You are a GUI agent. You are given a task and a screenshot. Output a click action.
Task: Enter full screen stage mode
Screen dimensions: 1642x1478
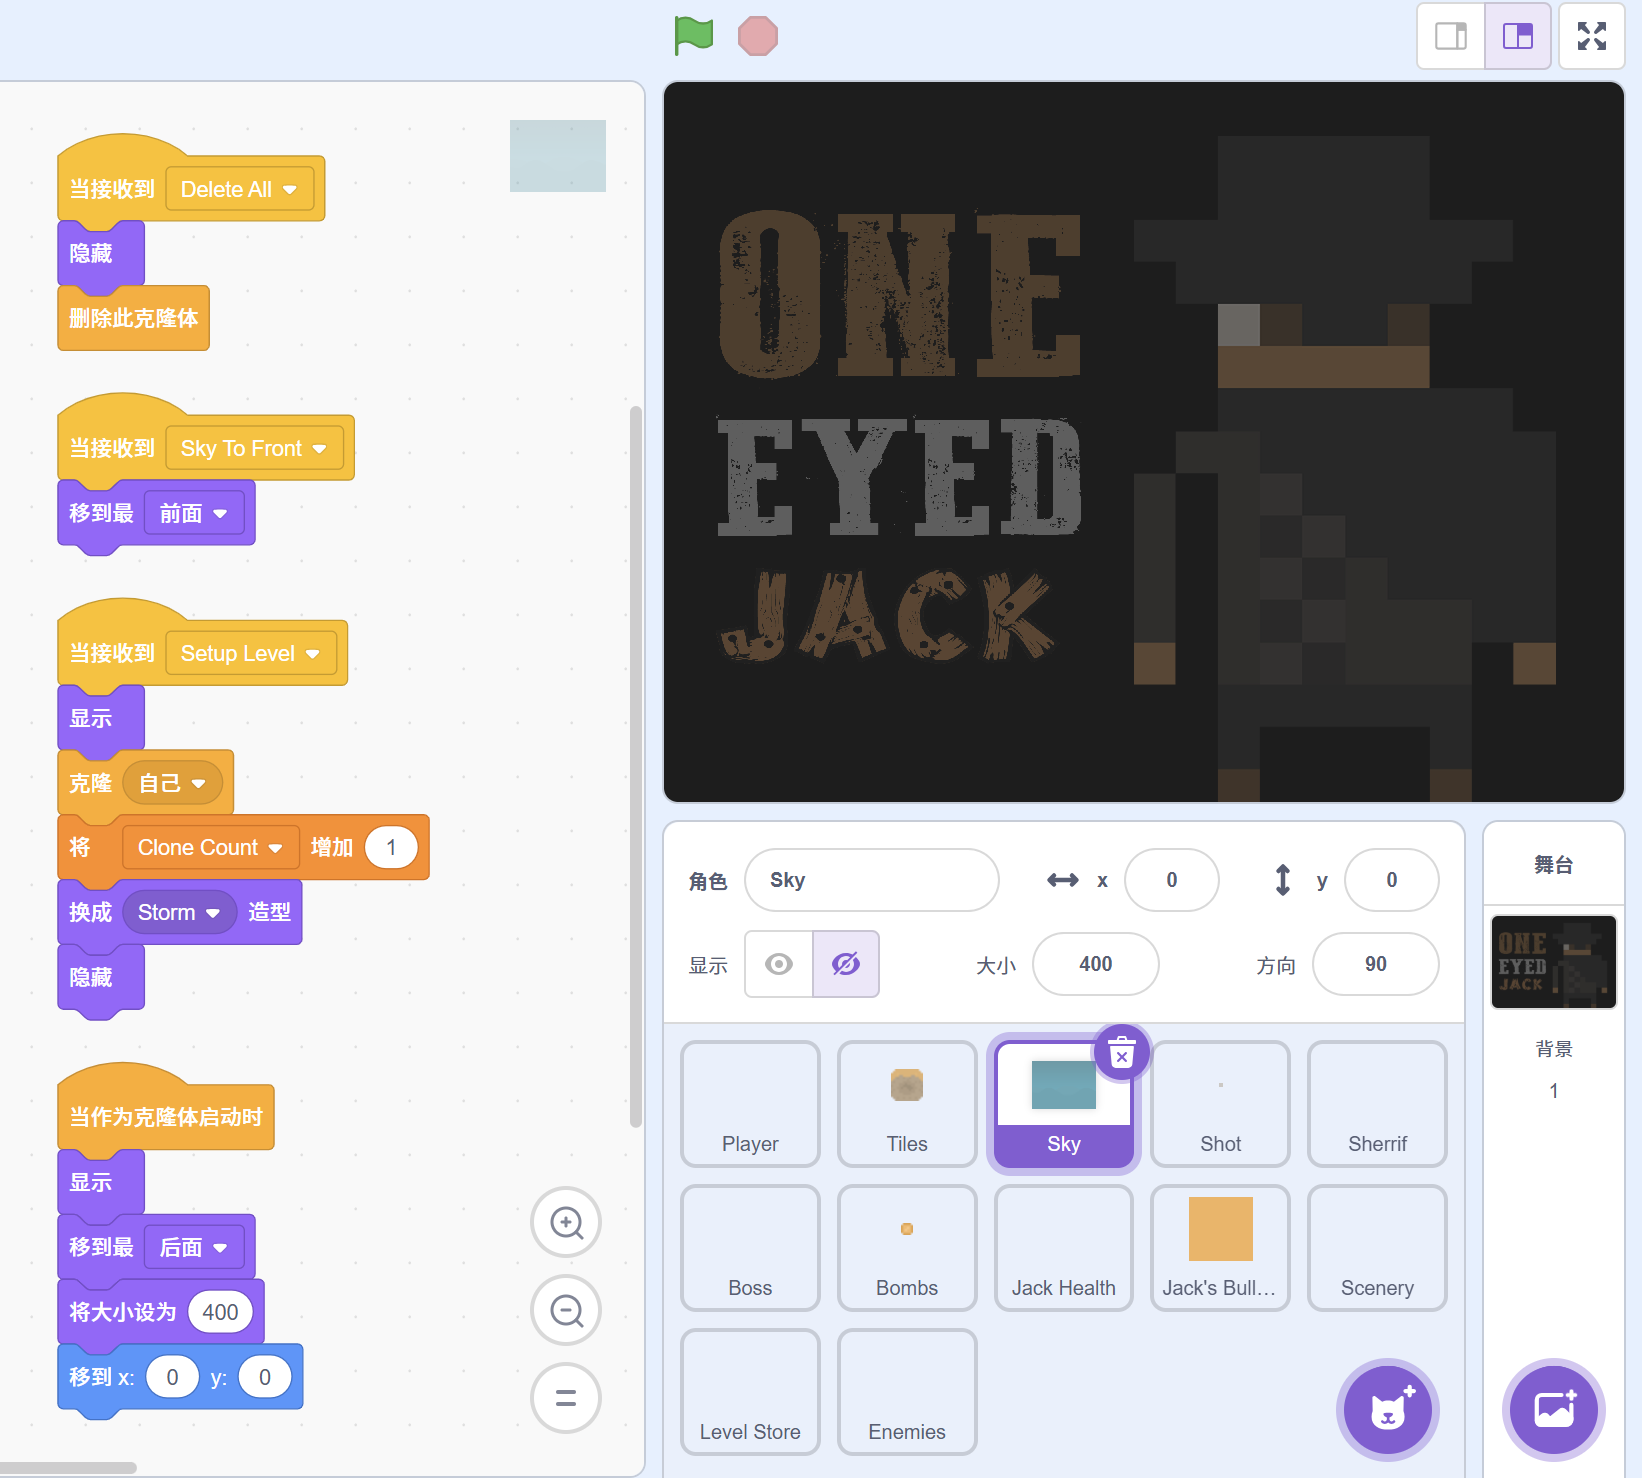1591,36
